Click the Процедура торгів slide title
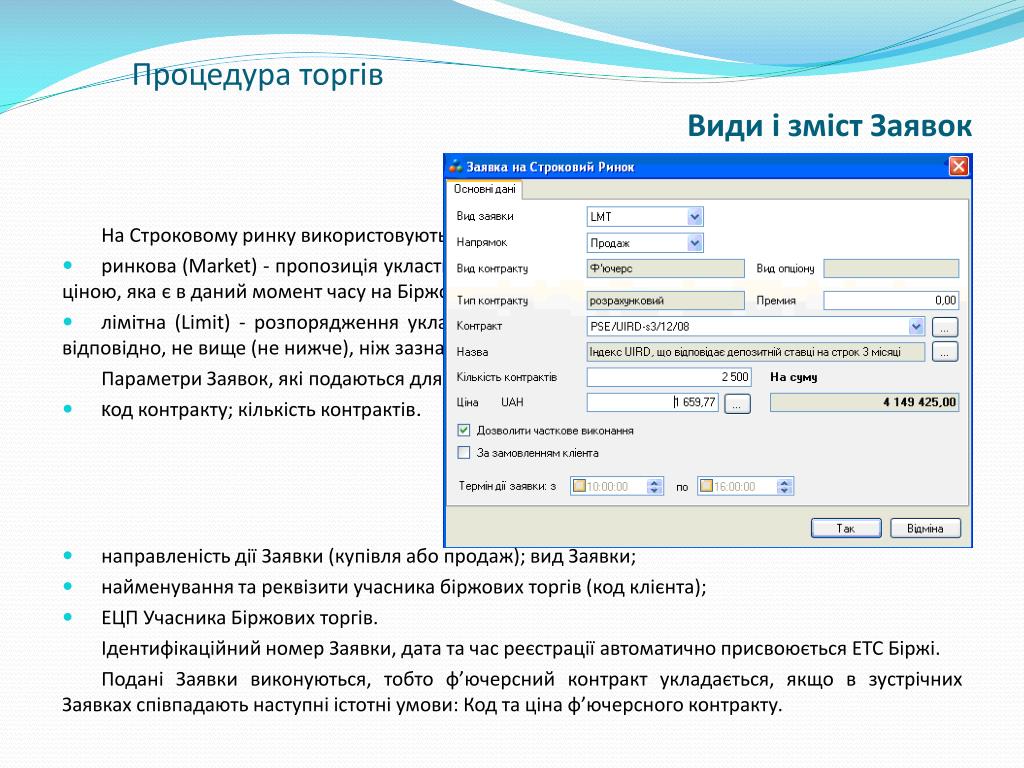 [x=257, y=74]
